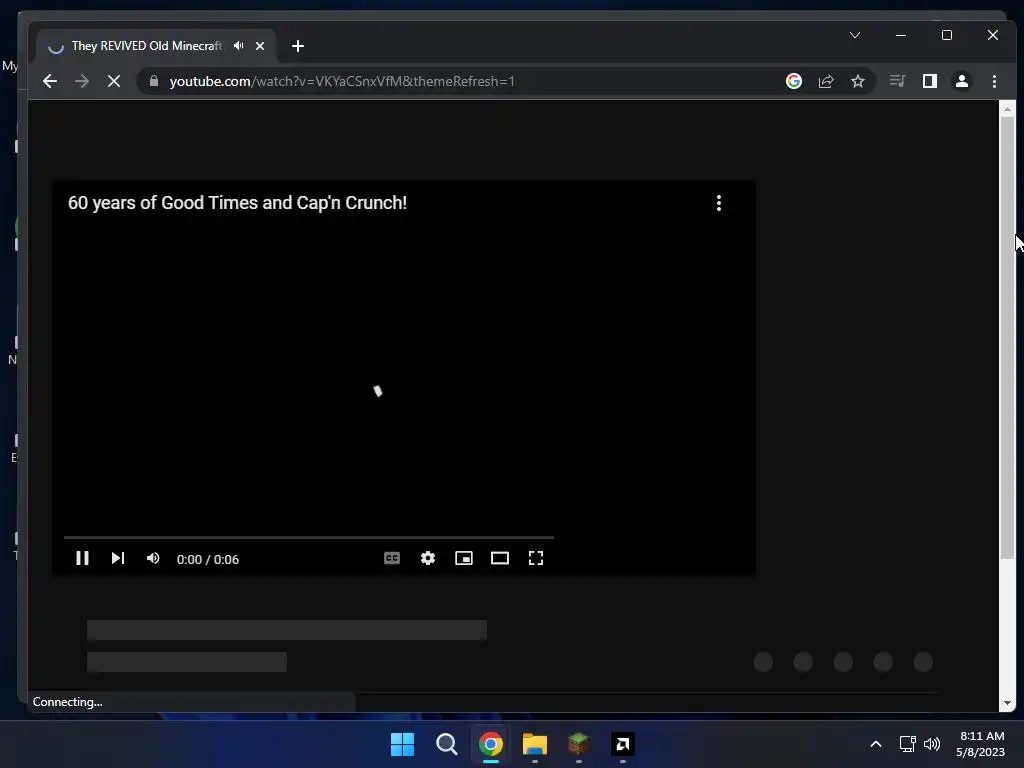The image size is (1024, 768).
Task: Skip to the next video
Action: pyautogui.click(x=118, y=558)
